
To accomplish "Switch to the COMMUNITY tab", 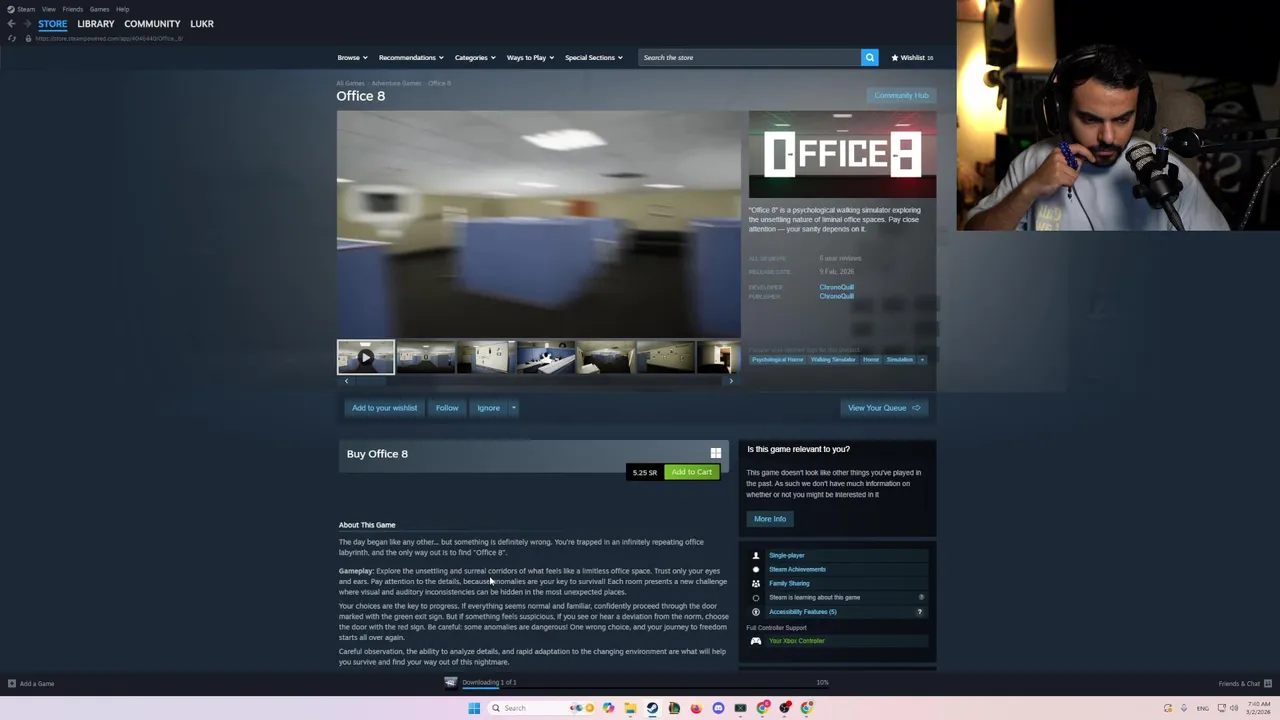I will [x=152, y=24].
